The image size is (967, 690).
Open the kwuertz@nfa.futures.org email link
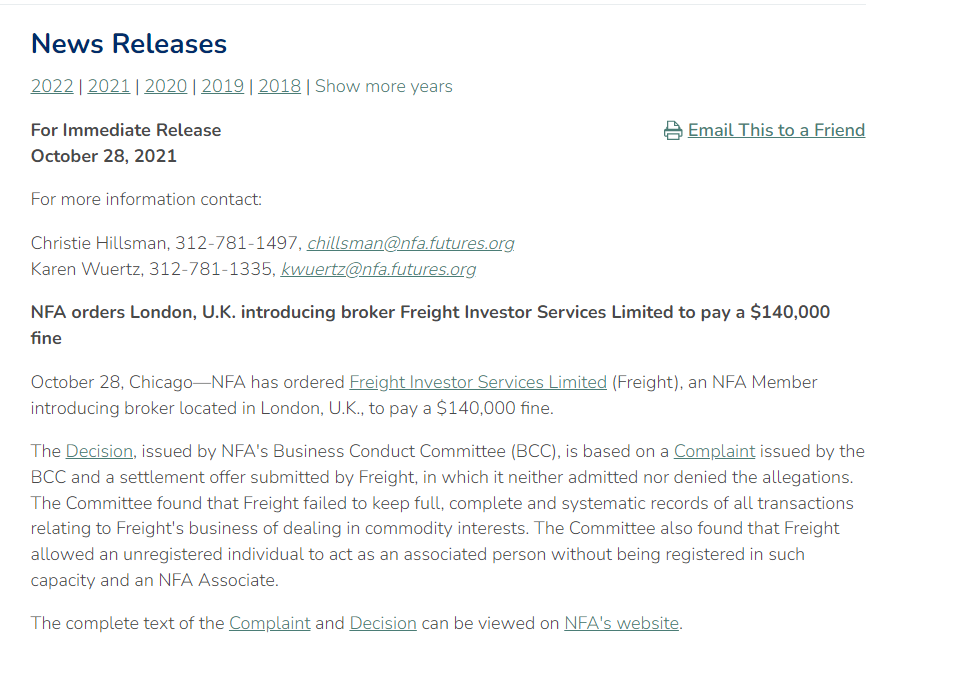click(x=378, y=269)
